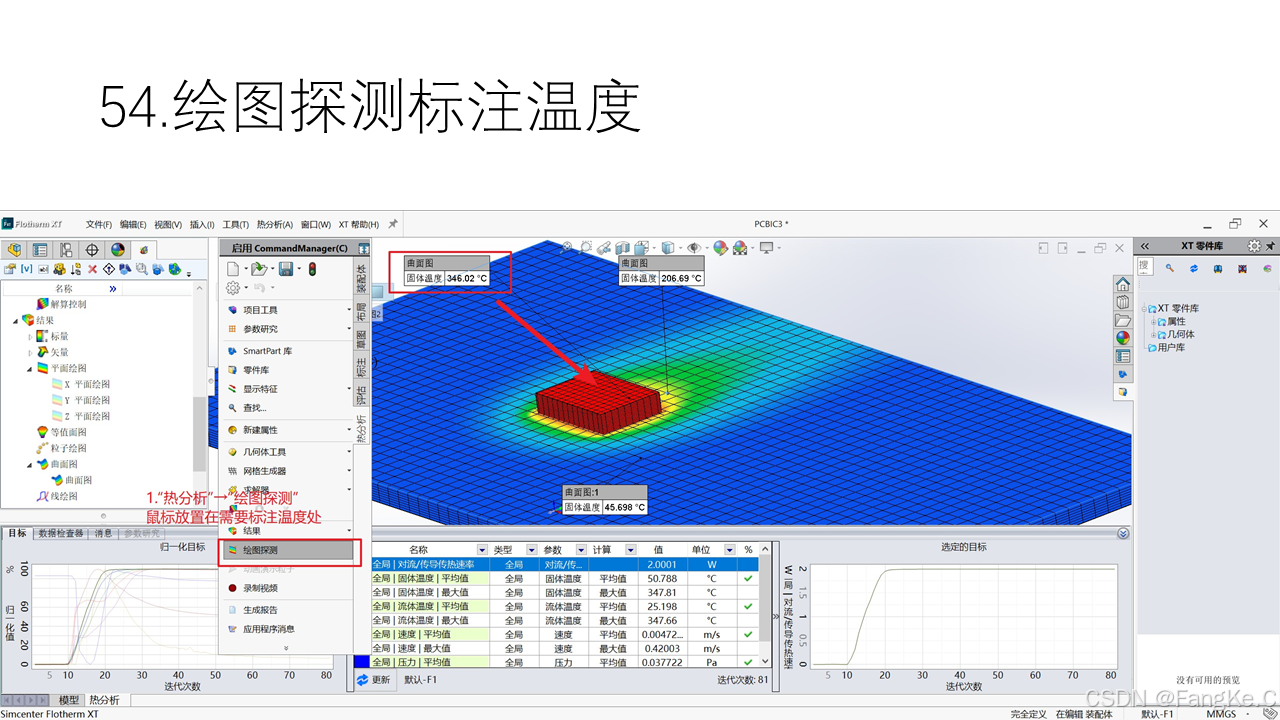Open the DimXpert crosshair tab
1280x720 pixels.
(92, 250)
